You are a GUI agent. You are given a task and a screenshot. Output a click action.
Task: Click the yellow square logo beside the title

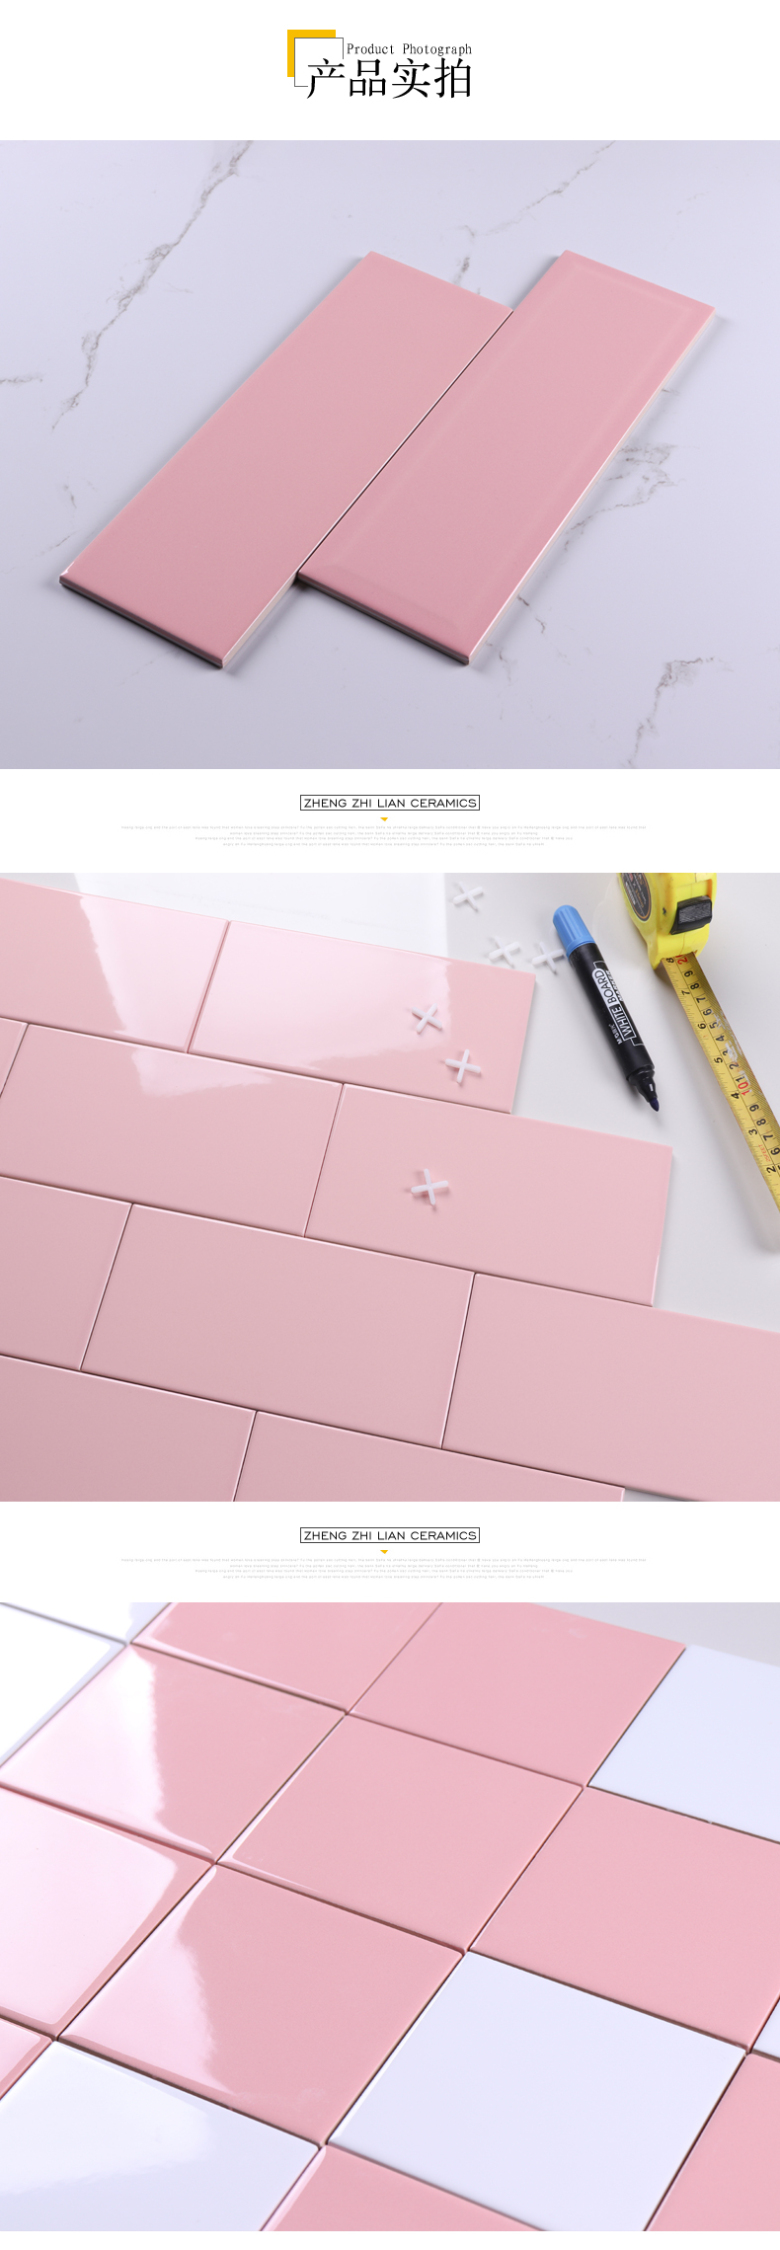click(310, 53)
